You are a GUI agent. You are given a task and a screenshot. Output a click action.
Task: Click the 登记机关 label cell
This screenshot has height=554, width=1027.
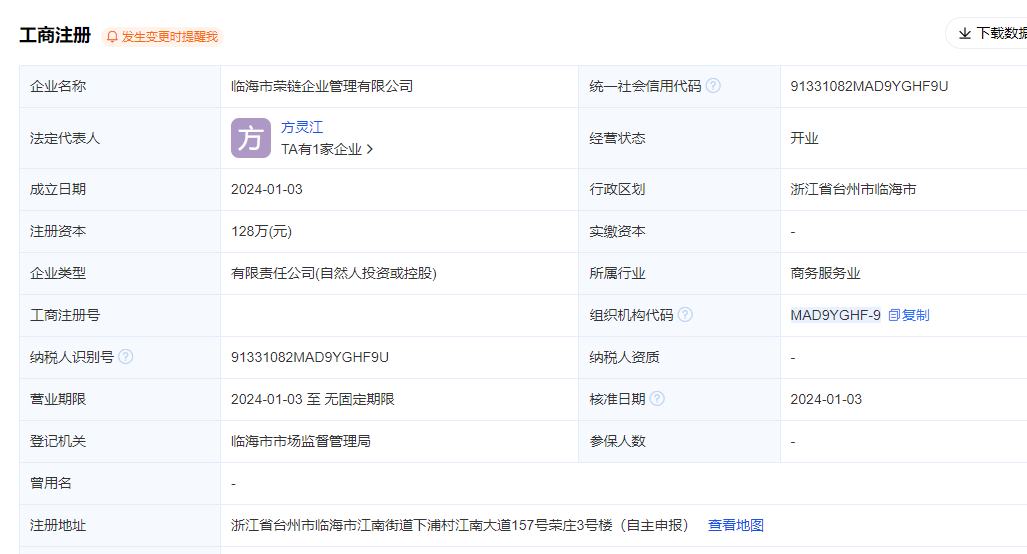click(x=120, y=441)
